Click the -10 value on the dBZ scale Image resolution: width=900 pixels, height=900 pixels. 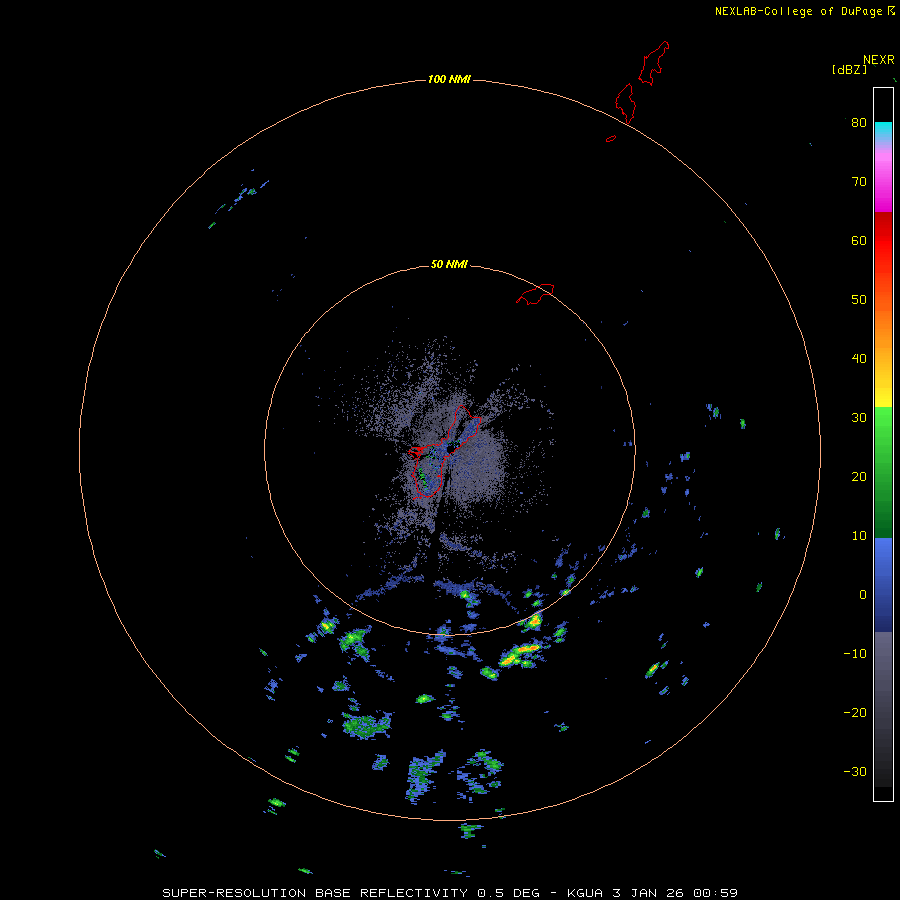(x=855, y=654)
